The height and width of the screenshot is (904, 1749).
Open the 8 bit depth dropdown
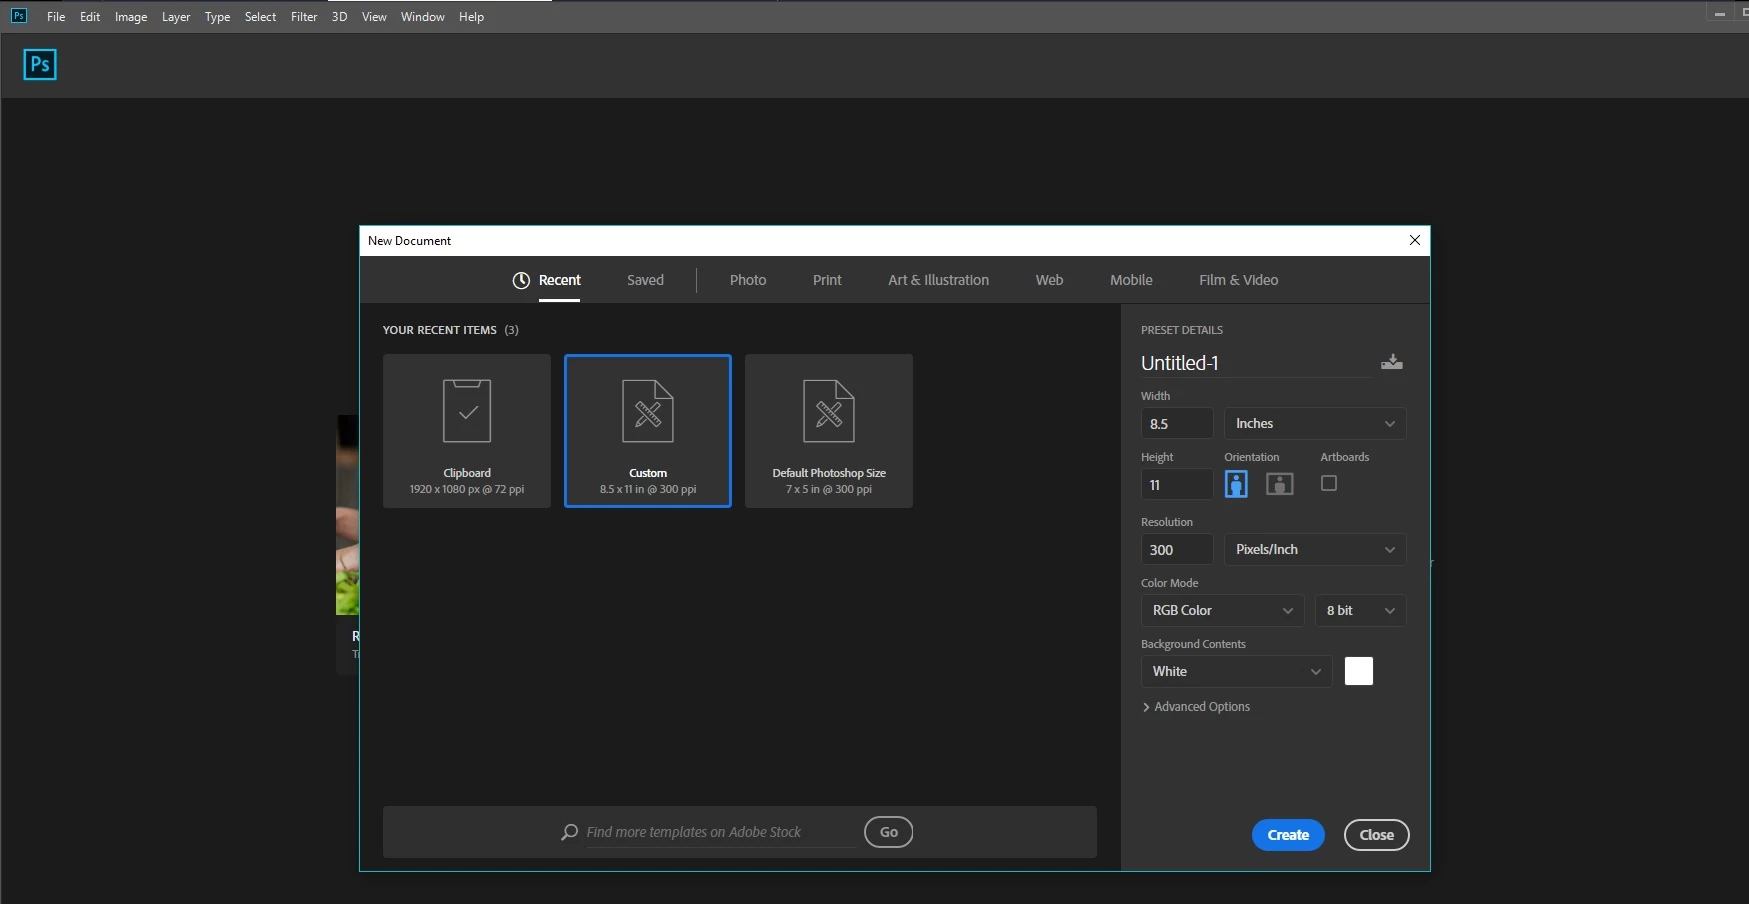point(1360,611)
